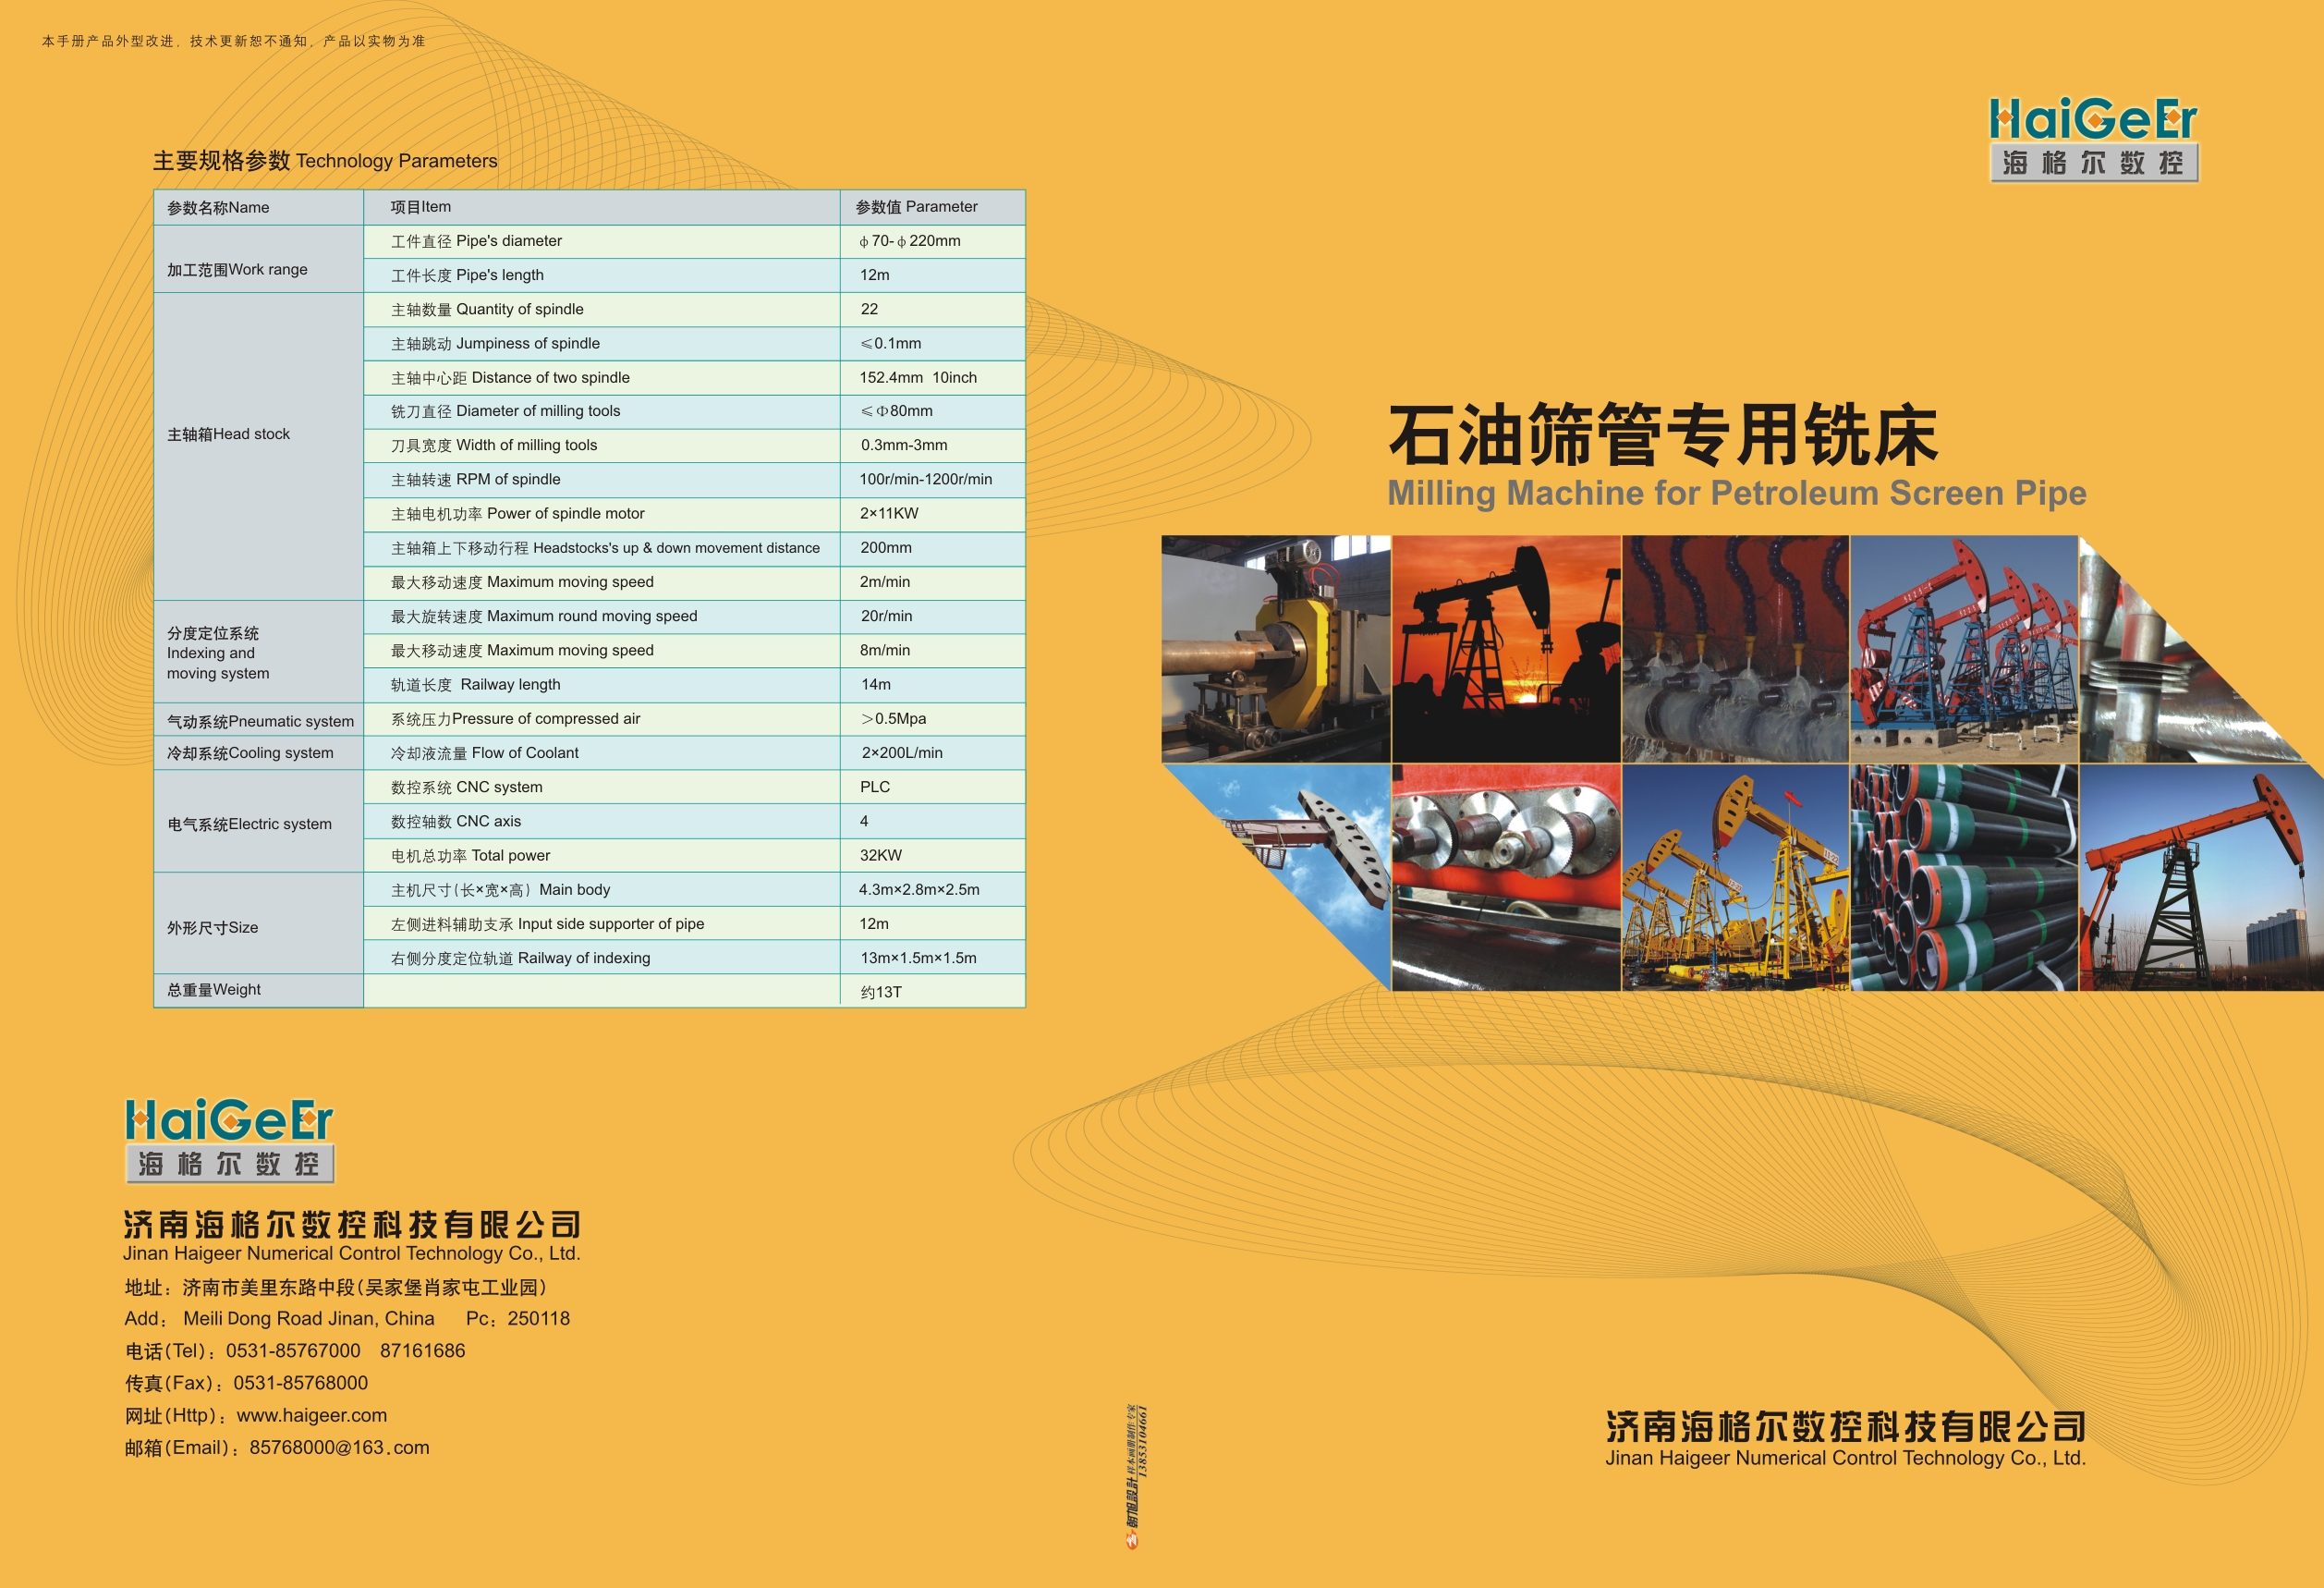
Task: Click the 'Maximum round moving speed' item
Action: [x=602, y=616]
